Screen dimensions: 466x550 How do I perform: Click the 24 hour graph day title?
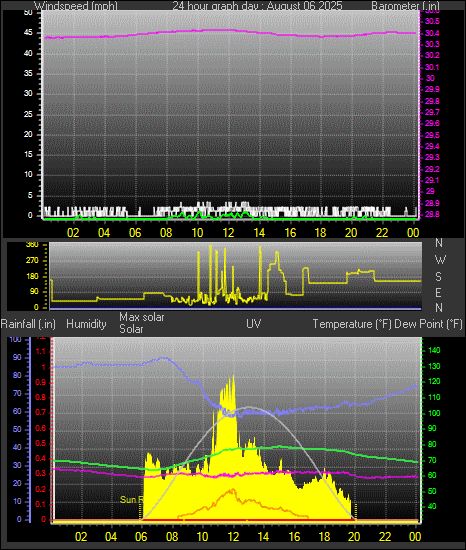coord(257,6)
